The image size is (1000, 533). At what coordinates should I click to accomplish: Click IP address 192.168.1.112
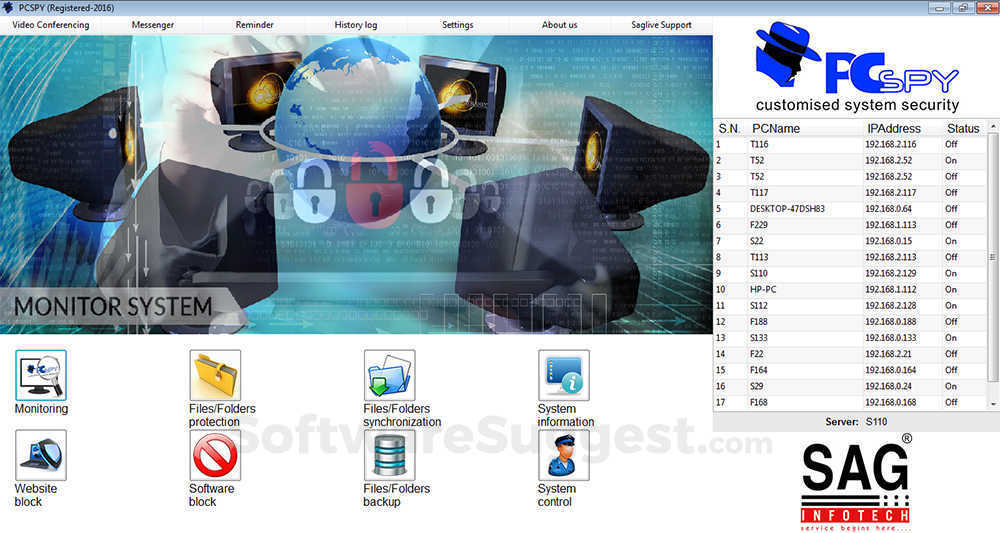coord(890,289)
